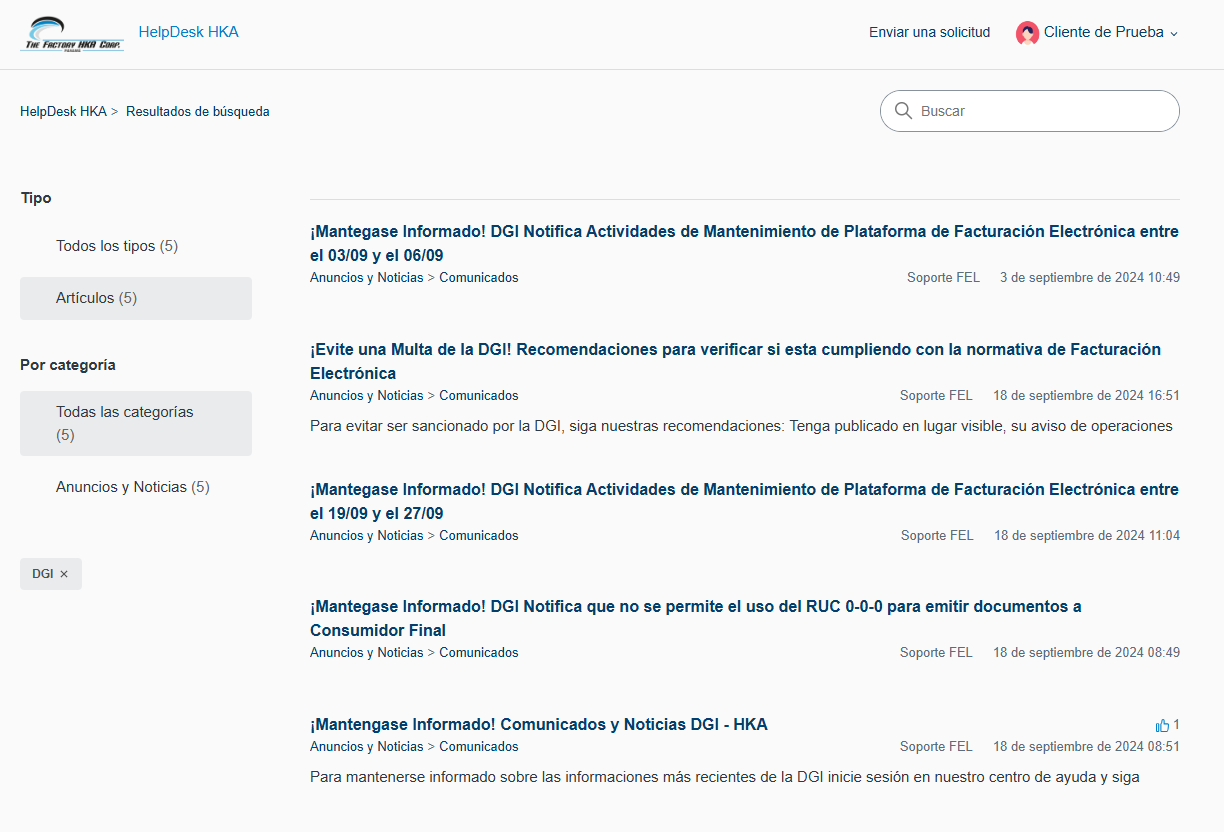The image size is (1224, 832).
Task: Filter by Anuncios y Noticias category
Action: coord(132,487)
